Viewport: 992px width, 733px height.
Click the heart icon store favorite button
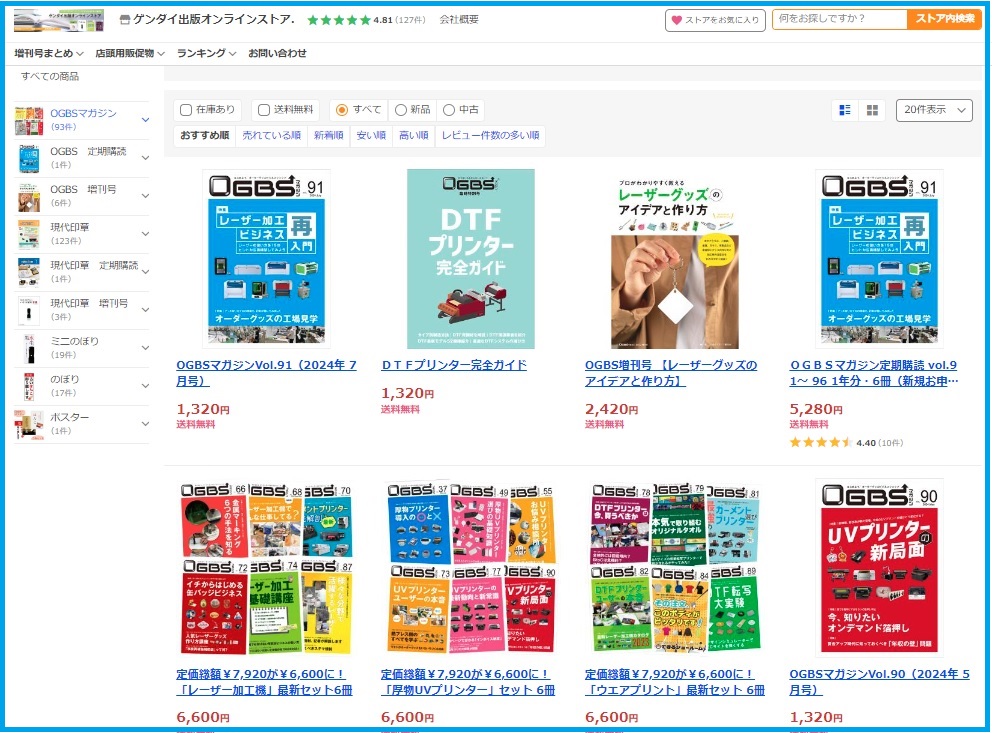[715, 20]
